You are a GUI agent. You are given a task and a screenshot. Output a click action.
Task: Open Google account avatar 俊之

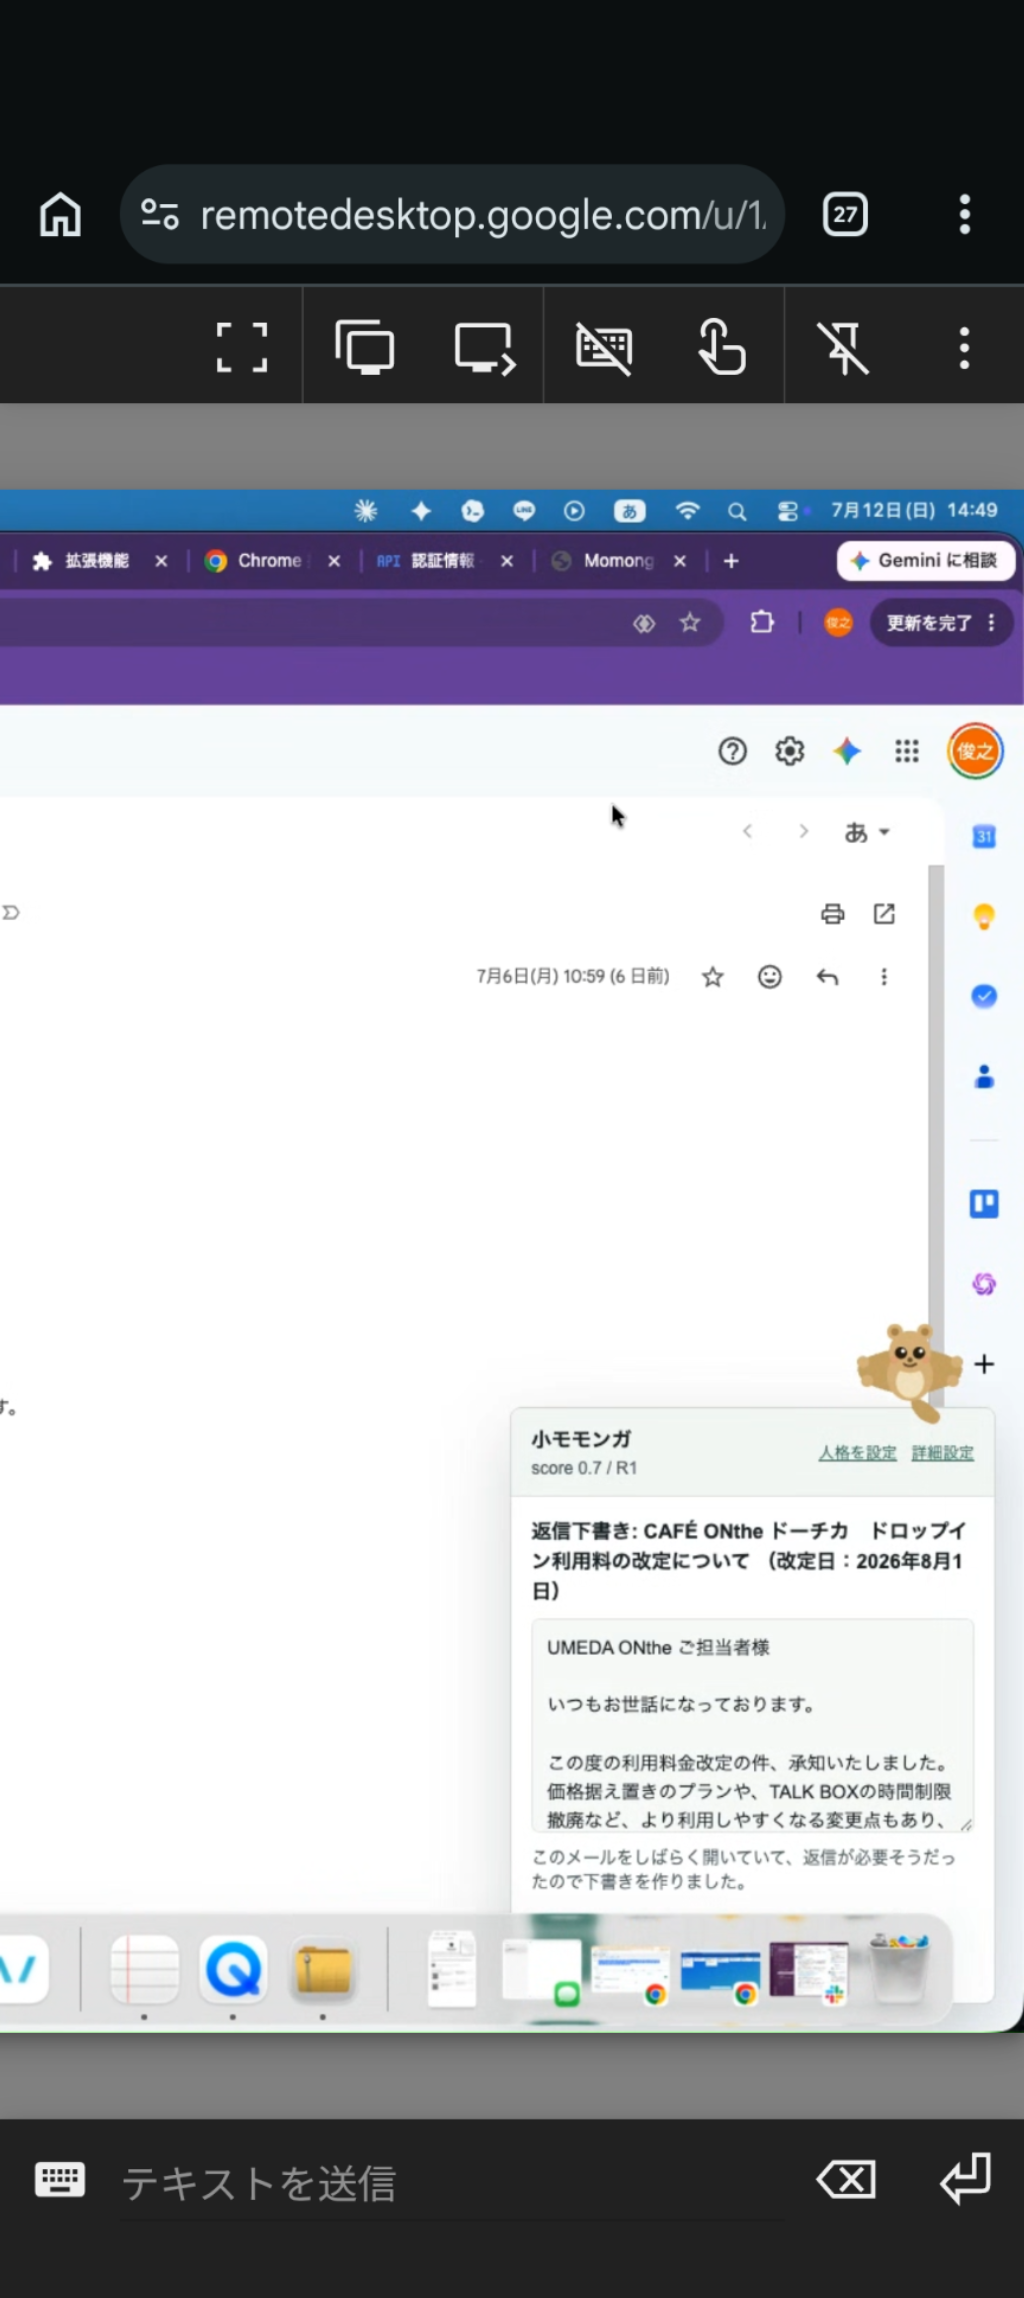(975, 751)
